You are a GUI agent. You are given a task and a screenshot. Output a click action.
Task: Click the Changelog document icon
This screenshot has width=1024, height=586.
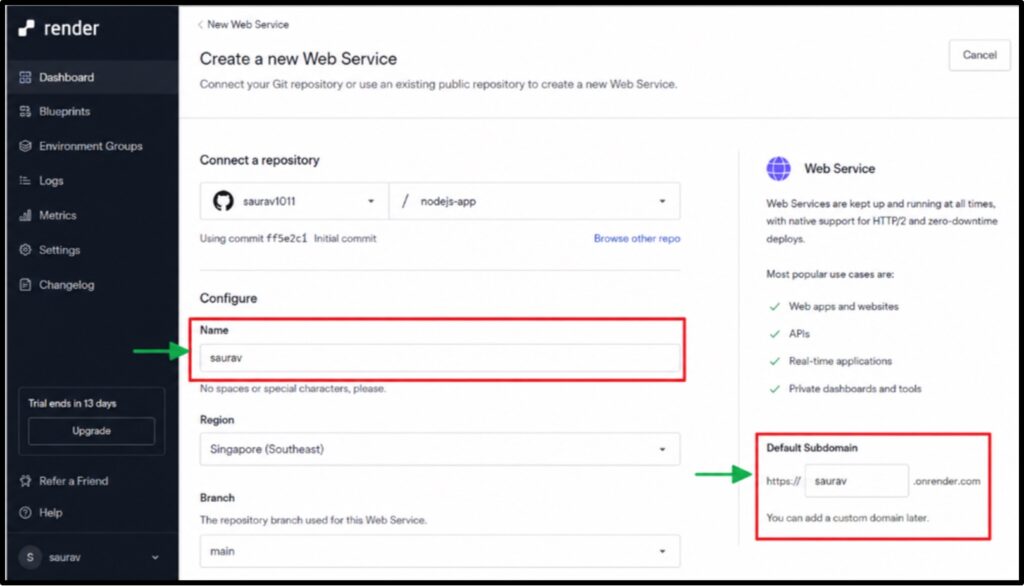click(x=25, y=285)
